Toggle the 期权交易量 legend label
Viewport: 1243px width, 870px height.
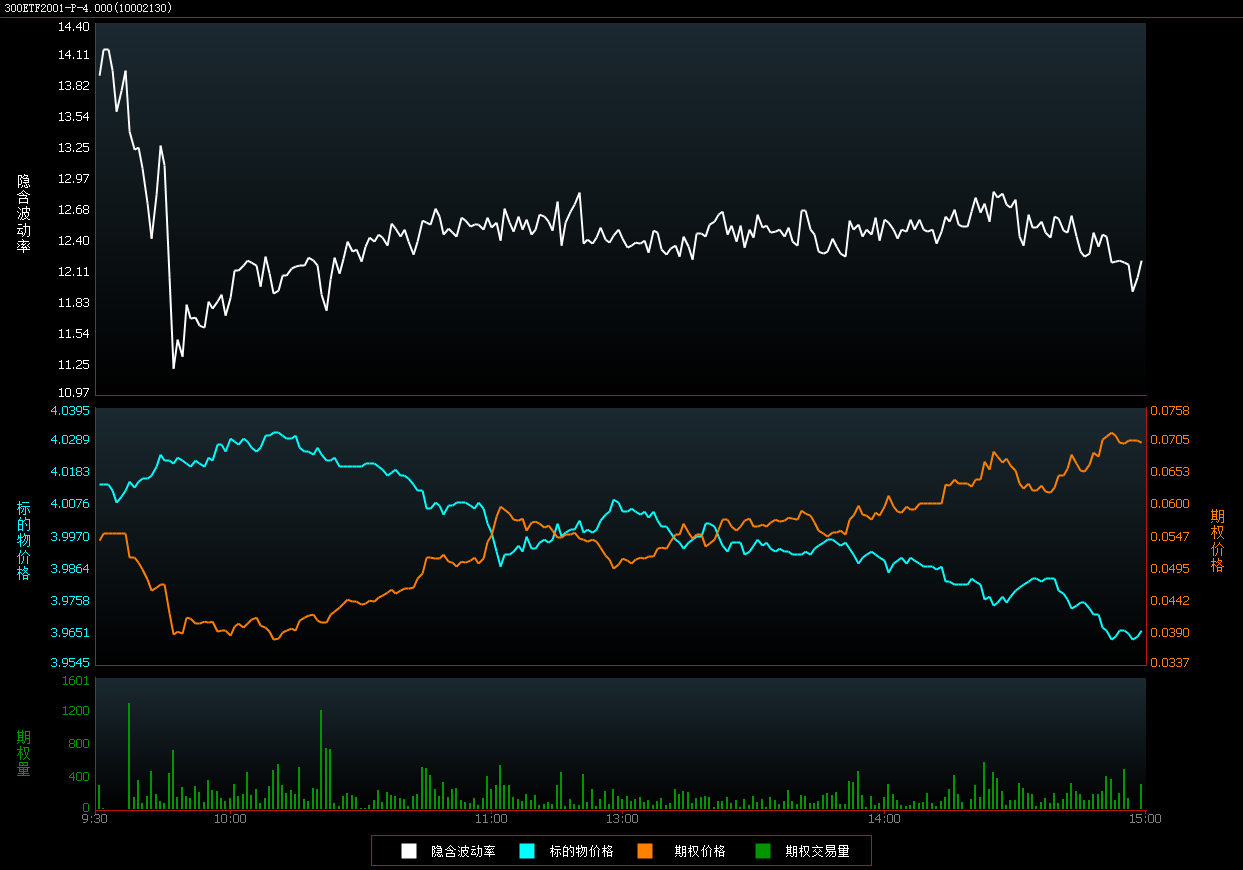pyautogui.click(x=817, y=851)
